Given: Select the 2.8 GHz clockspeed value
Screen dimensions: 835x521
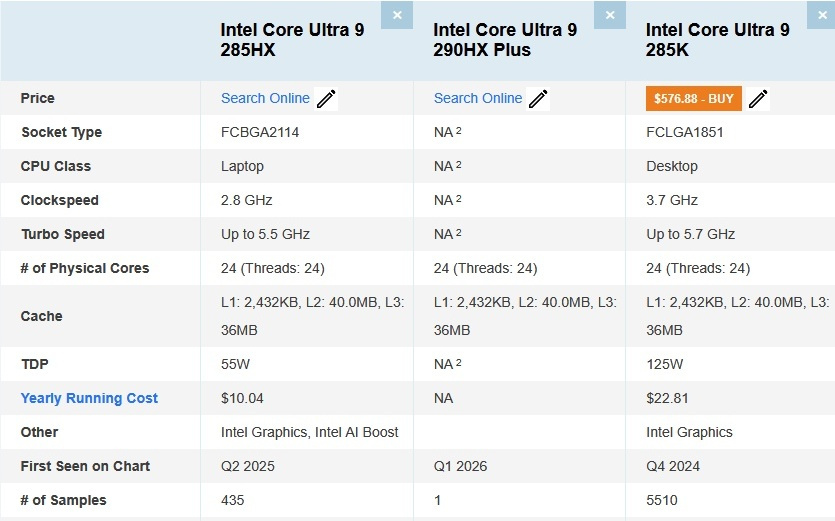Looking at the screenshot, I should point(247,200).
